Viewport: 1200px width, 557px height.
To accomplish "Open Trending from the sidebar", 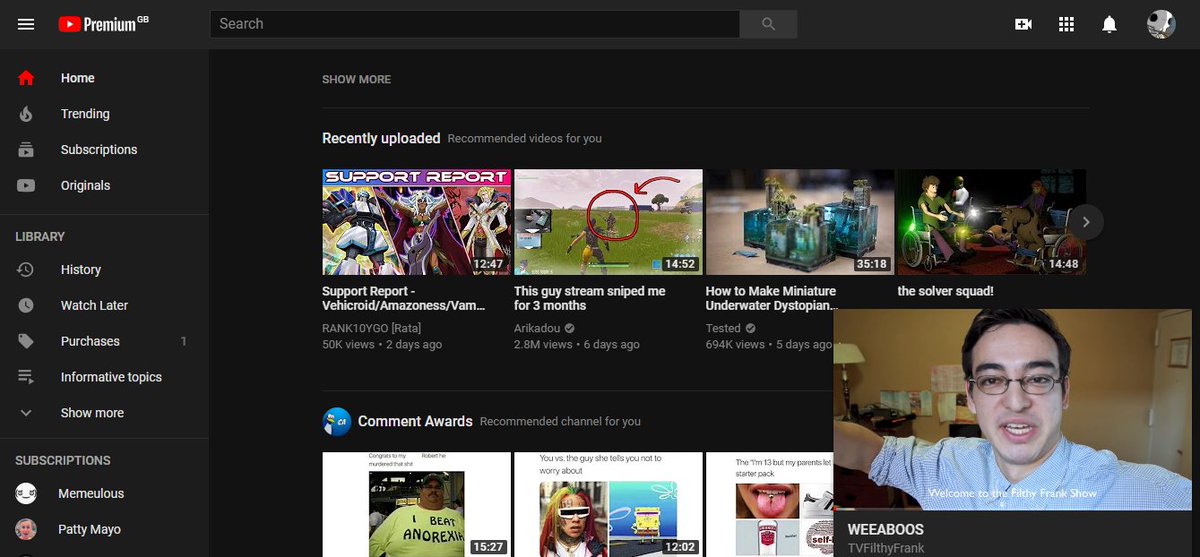I will (x=104, y=114).
